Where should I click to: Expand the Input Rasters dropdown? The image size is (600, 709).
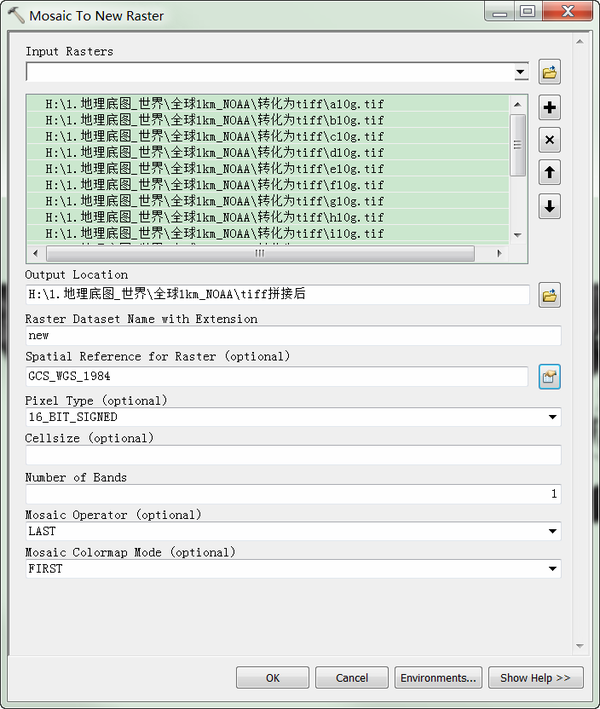pos(521,72)
